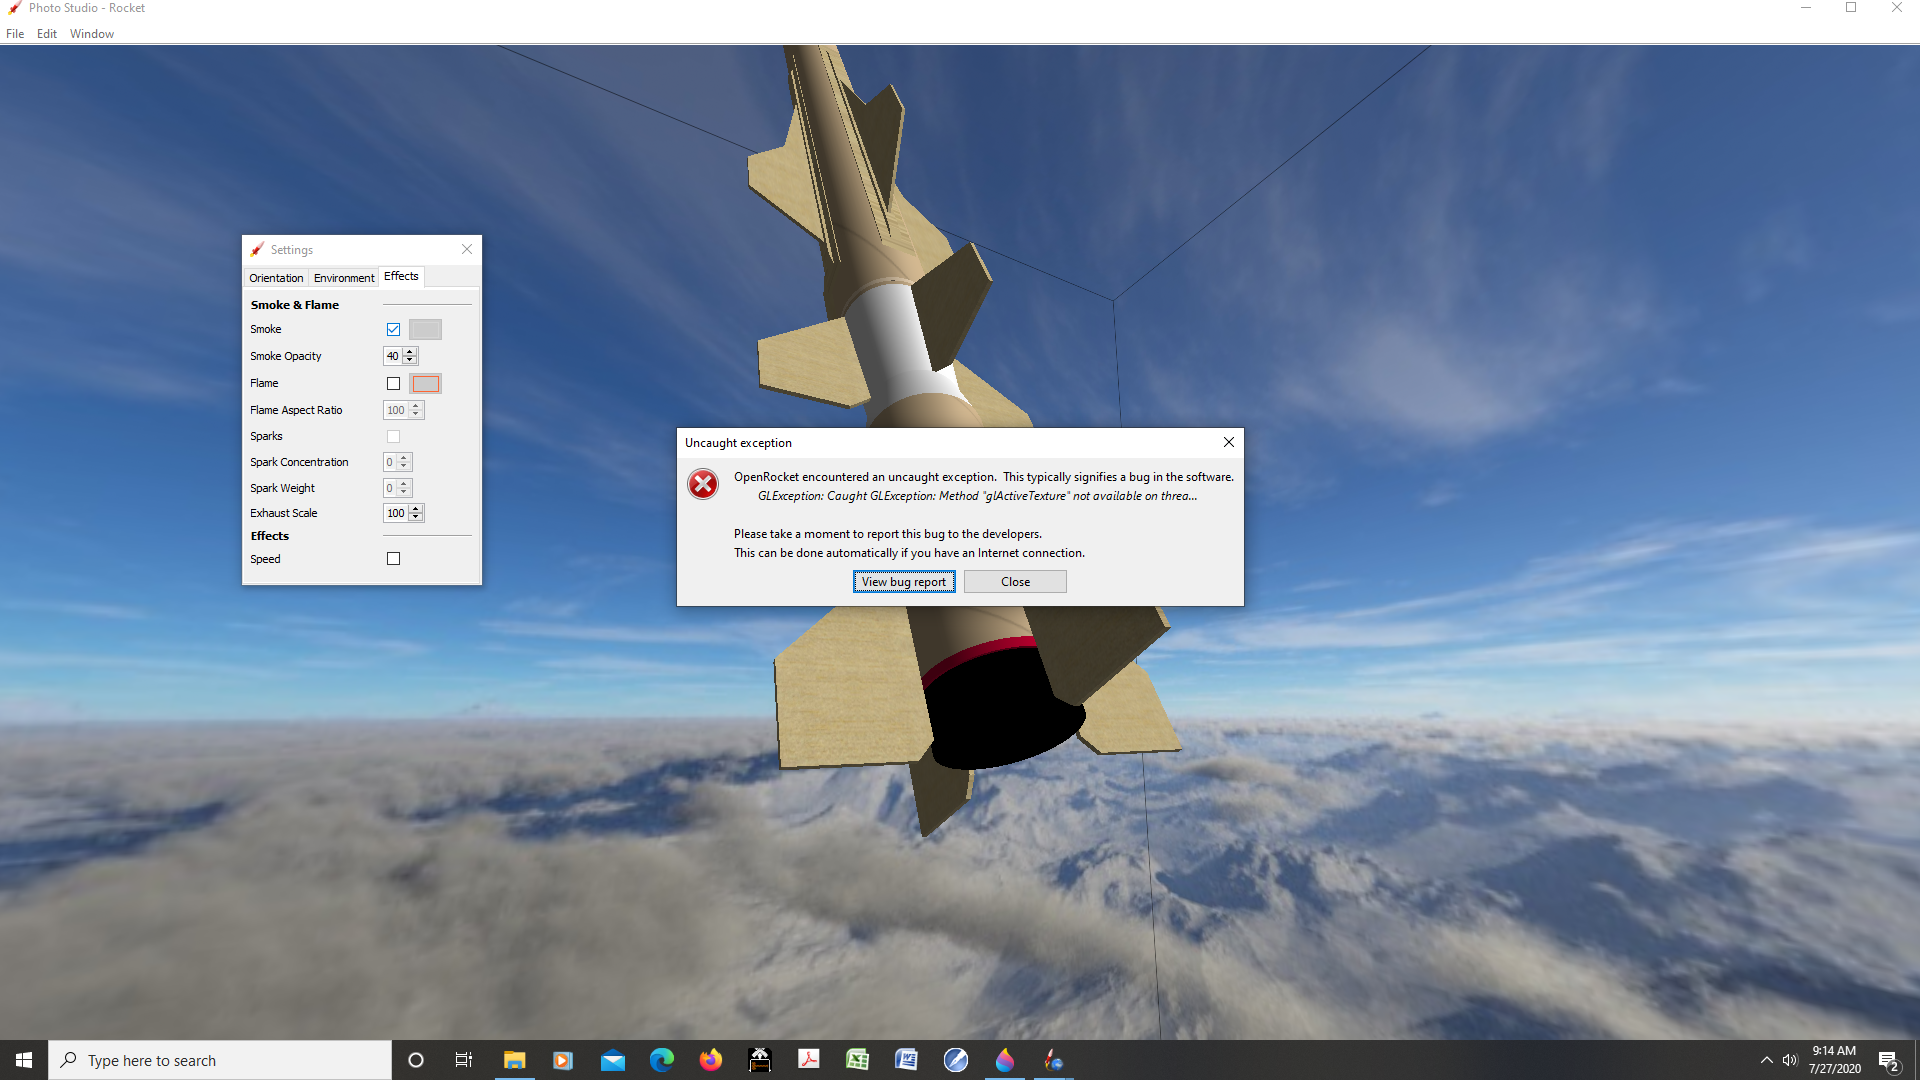1920x1080 pixels.
Task: Open the Environment tab in Settings
Action: (x=343, y=277)
